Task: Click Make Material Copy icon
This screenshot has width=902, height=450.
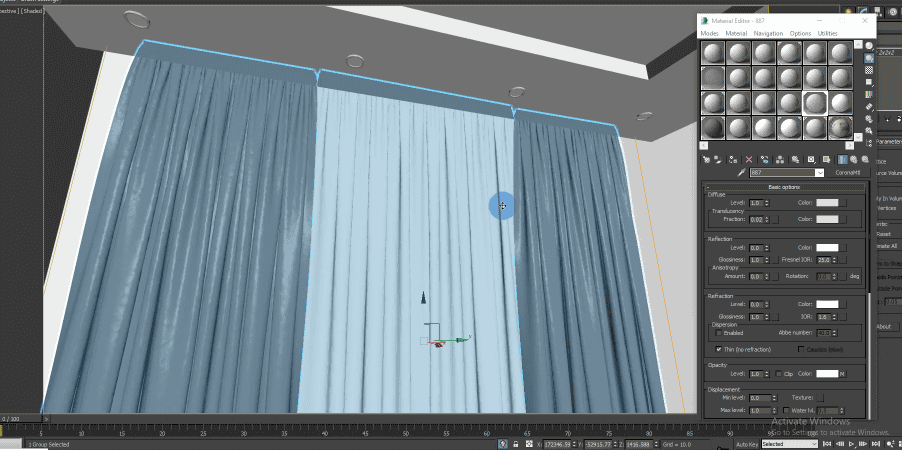Action: point(765,159)
